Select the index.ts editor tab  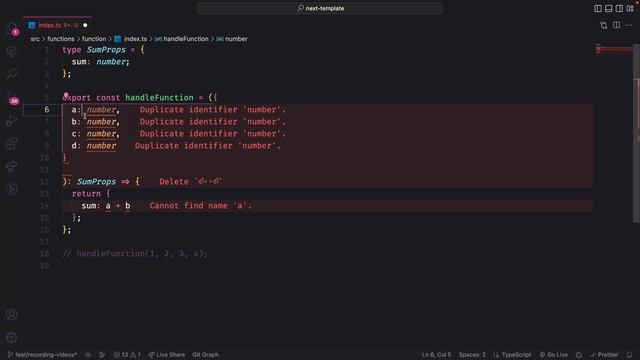pyautogui.click(x=57, y=25)
